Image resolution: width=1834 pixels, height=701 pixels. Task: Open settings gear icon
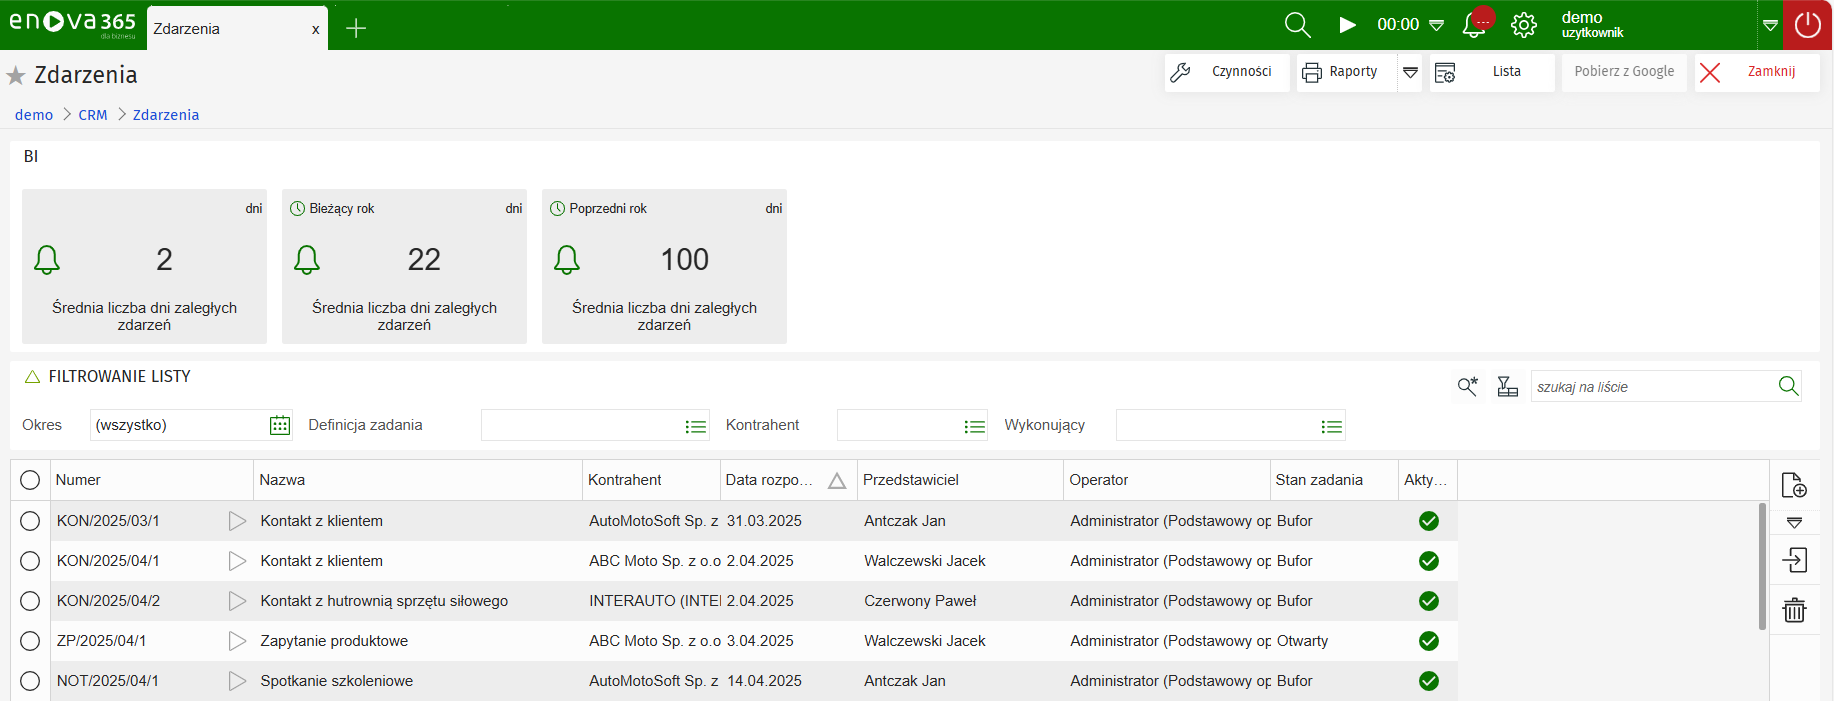coord(1523,25)
